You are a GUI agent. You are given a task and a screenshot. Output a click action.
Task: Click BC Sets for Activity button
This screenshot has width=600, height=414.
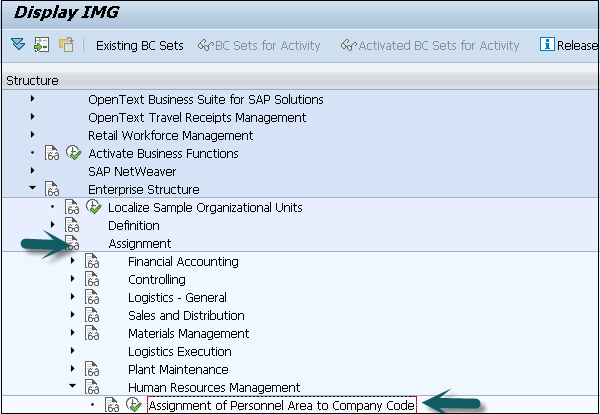(x=259, y=45)
